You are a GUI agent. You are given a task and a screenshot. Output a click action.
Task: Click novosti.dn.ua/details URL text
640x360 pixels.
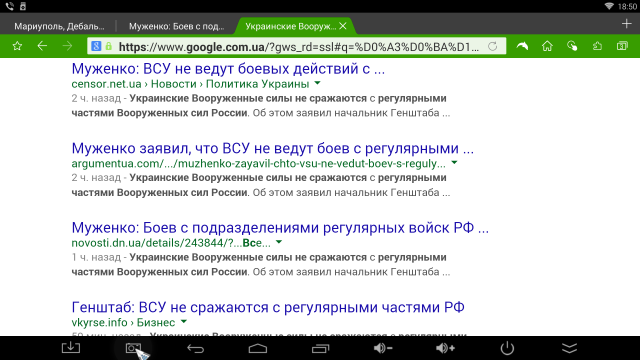[171, 243]
